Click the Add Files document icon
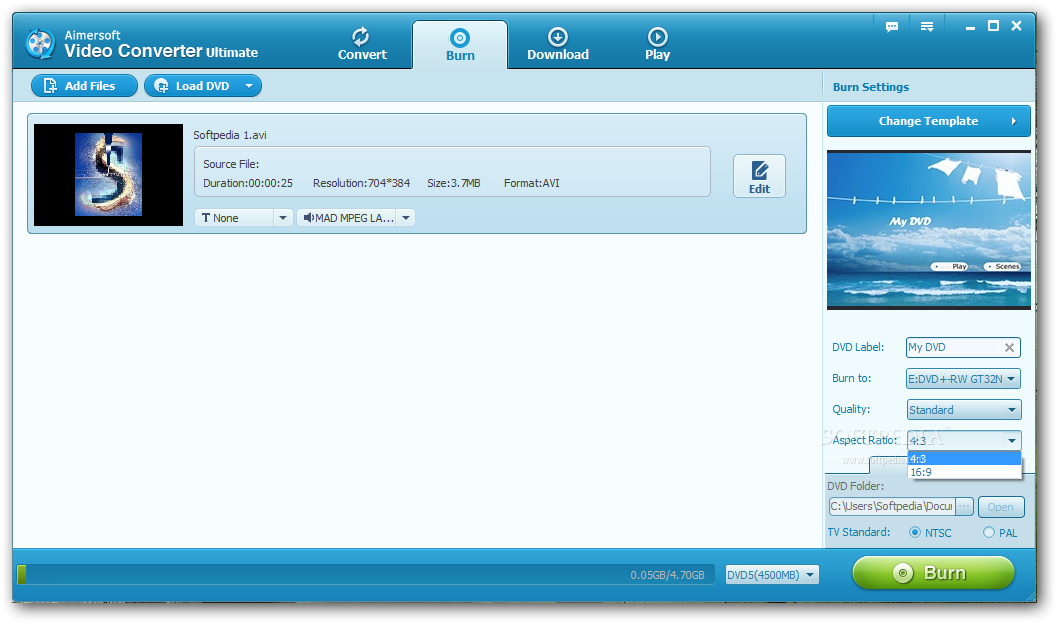Screen dimensions: 1057x623 point(50,86)
